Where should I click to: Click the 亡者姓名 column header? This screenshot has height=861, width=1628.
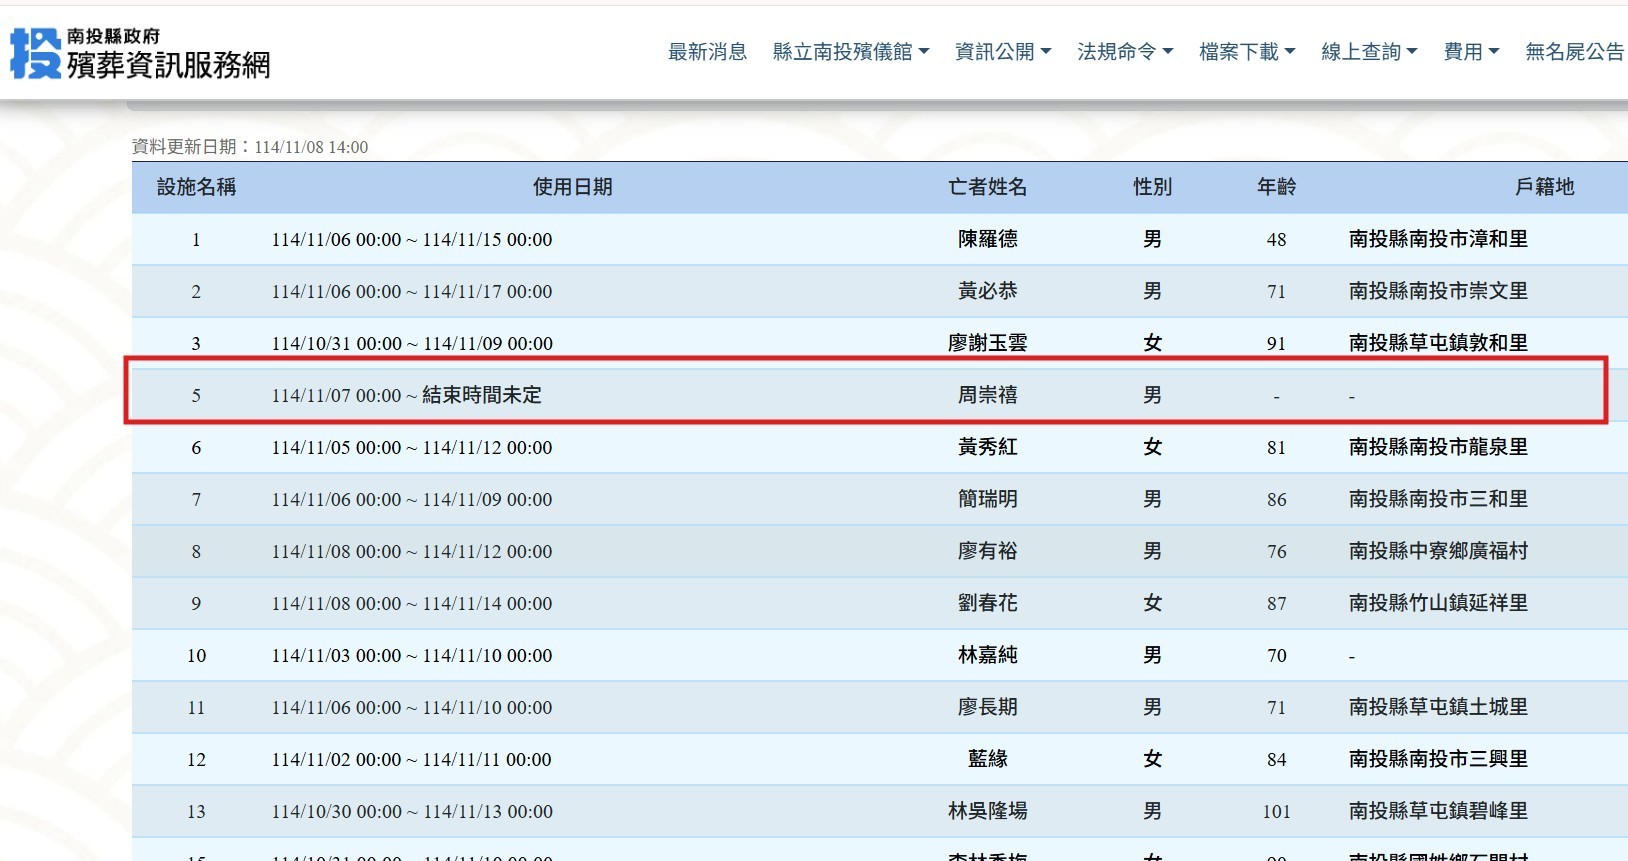(987, 187)
